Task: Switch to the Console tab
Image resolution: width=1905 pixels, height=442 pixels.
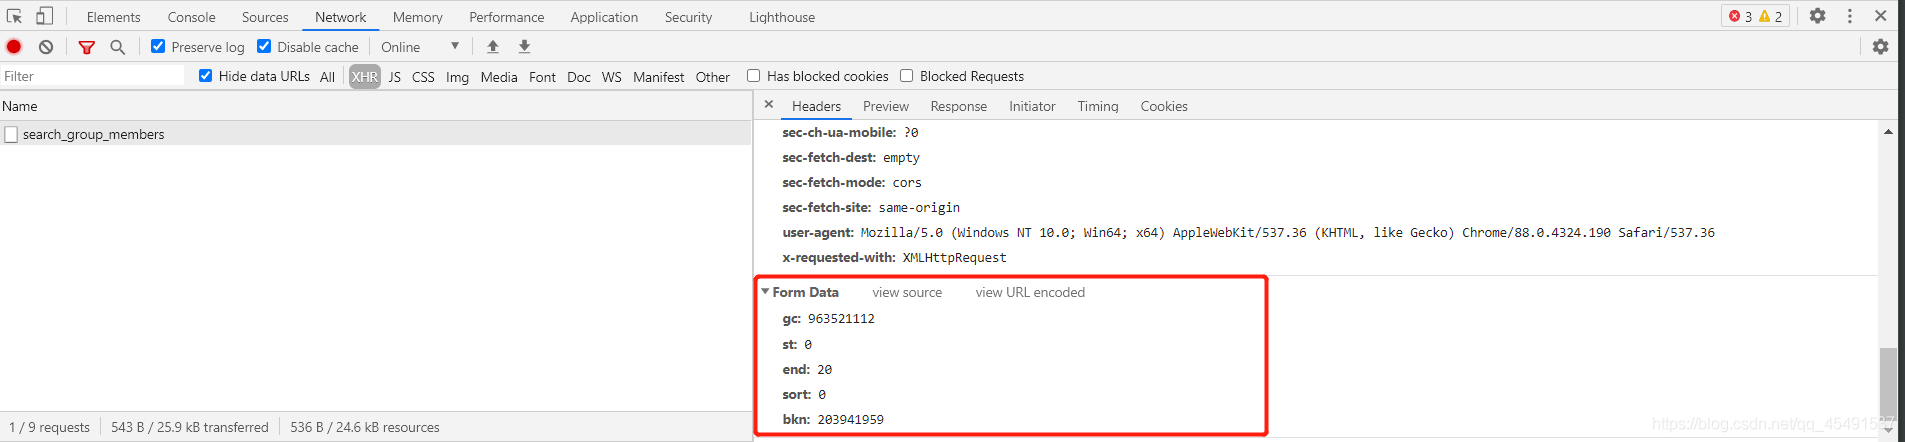Action: [x=191, y=17]
